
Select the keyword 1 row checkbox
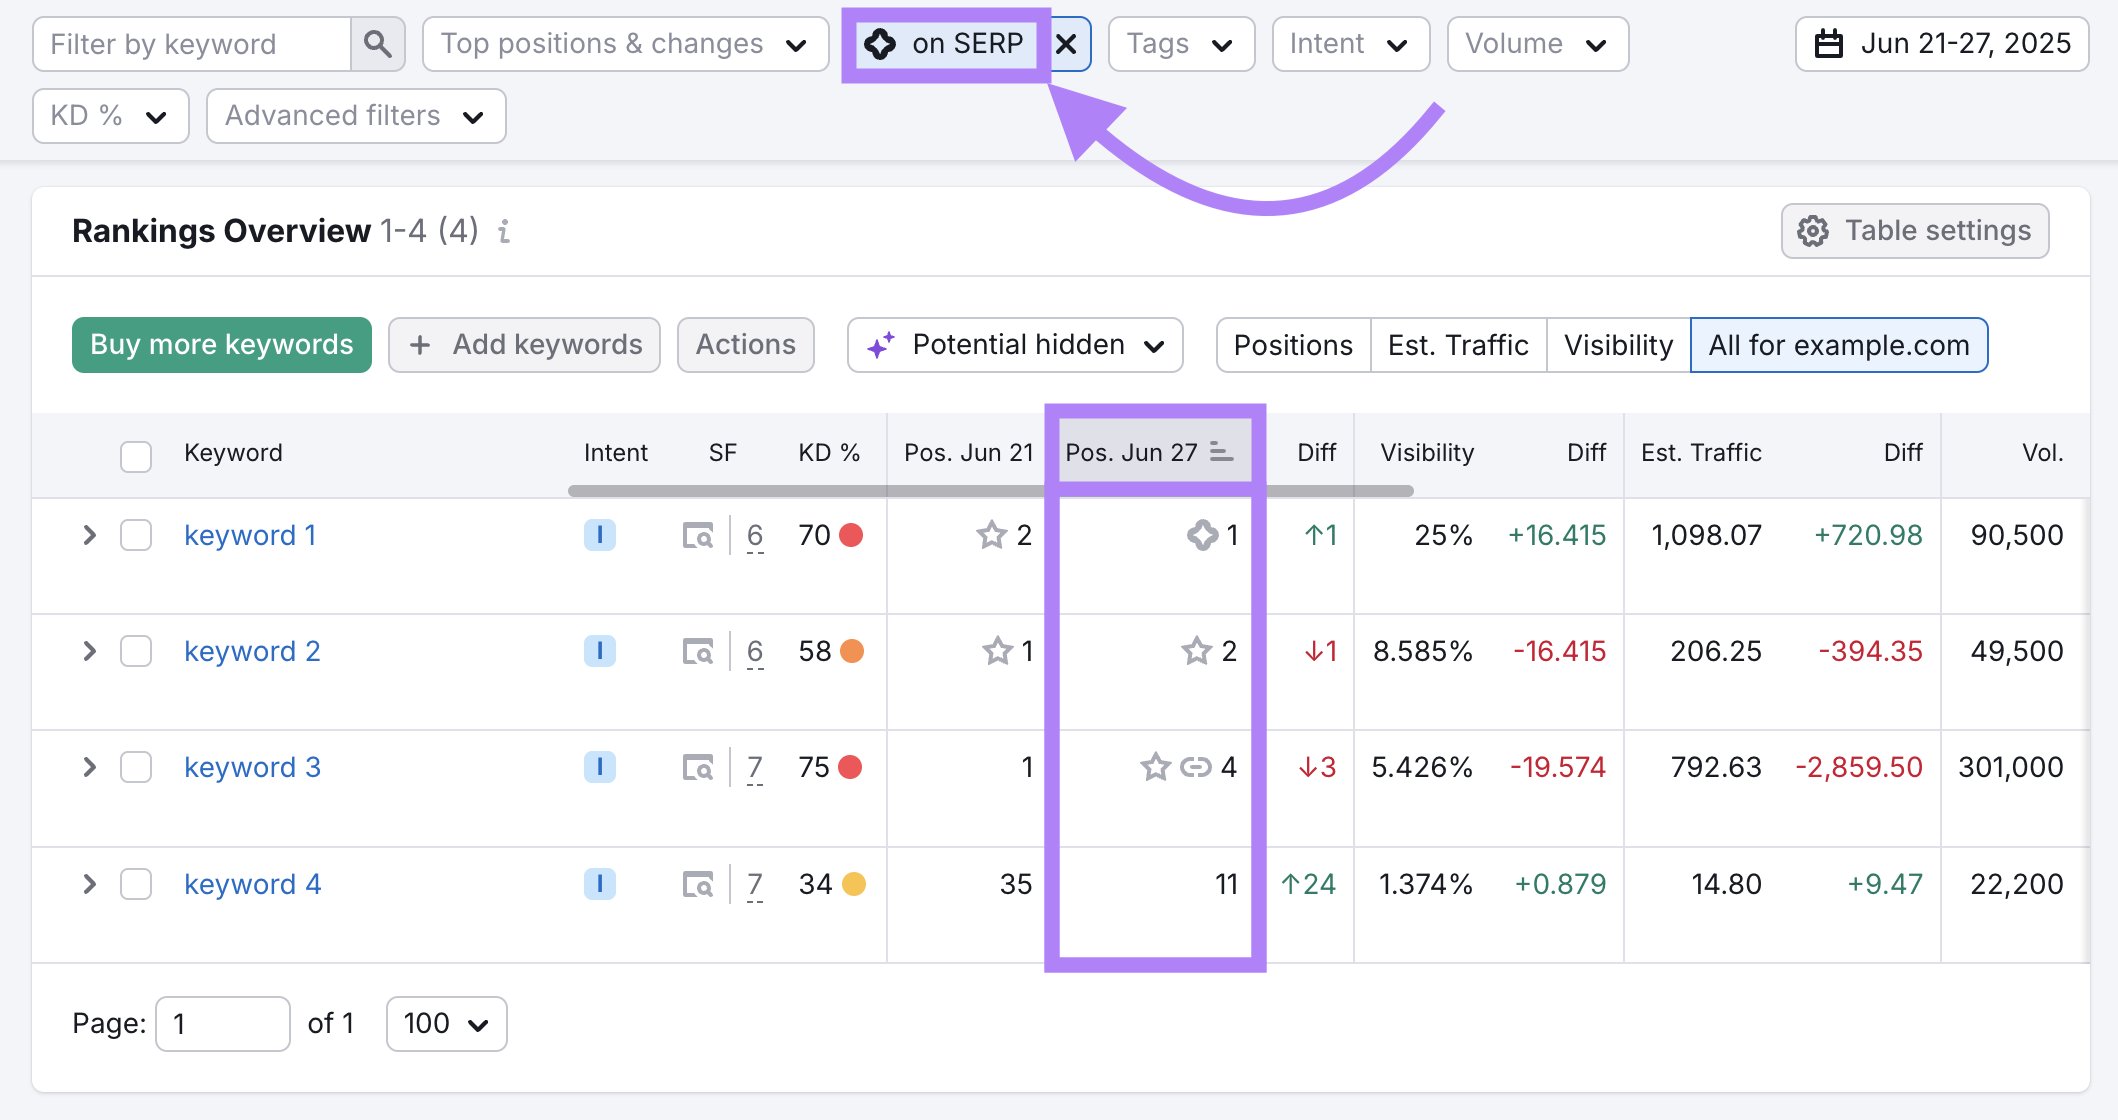[x=136, y=535]
